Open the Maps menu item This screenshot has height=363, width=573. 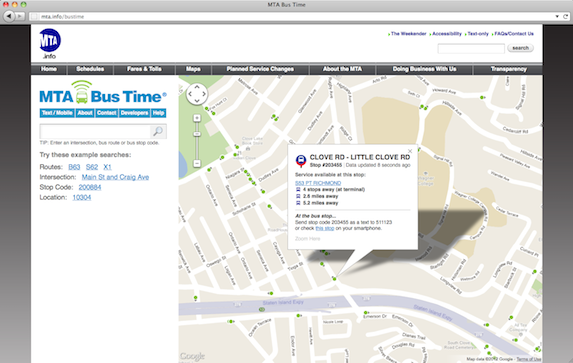193,69
